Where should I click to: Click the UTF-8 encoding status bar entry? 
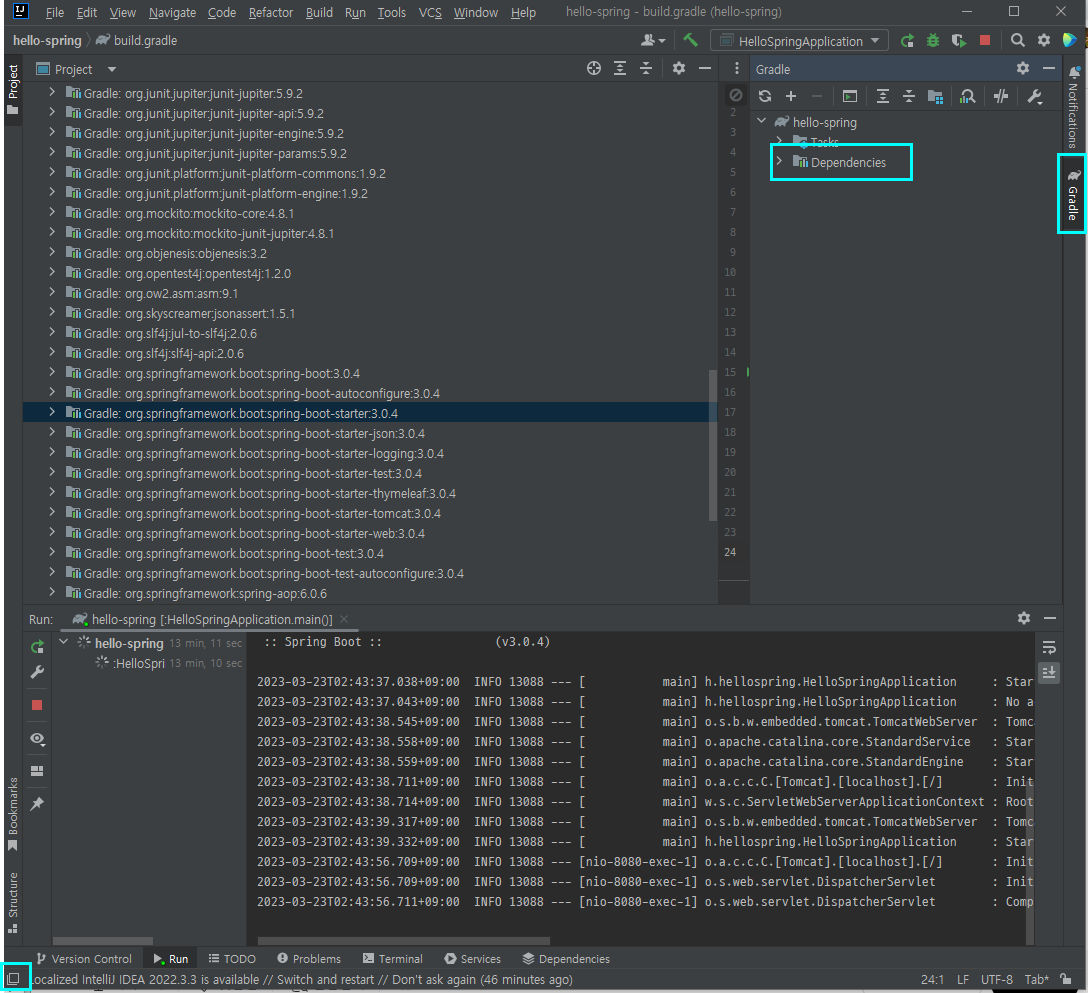(996, 979)
